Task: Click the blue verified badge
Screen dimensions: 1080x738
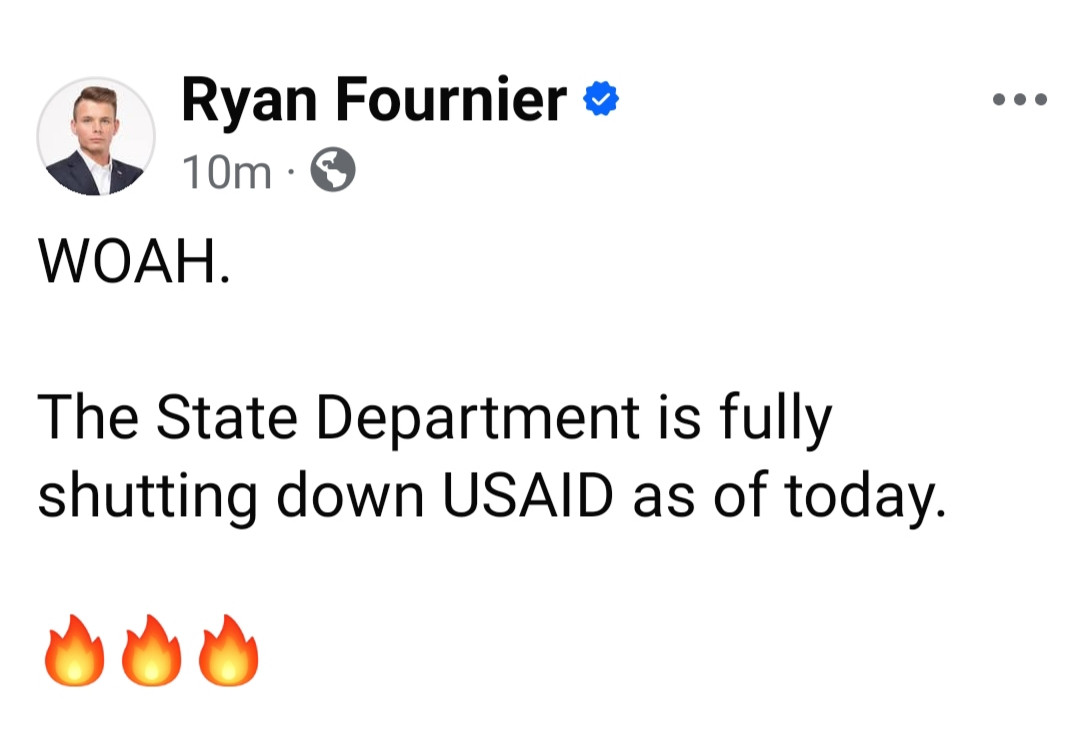Action: click(601, 100)
